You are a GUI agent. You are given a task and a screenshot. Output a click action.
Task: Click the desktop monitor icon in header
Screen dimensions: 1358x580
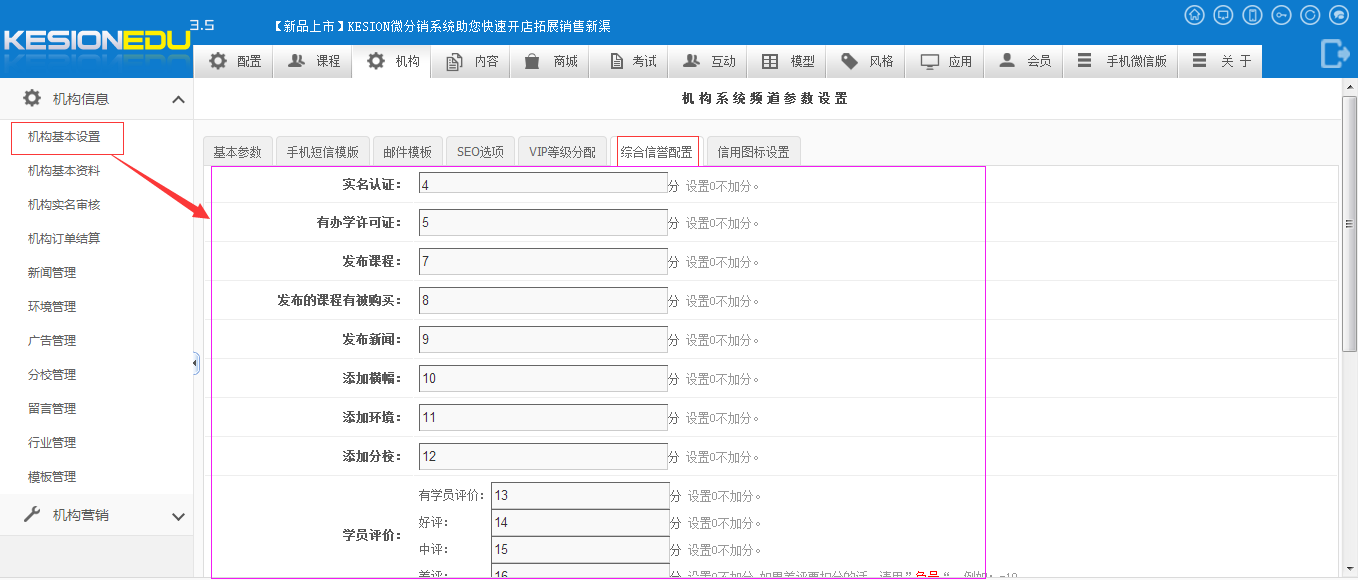pyautogui.click(x=1223, y=15)
